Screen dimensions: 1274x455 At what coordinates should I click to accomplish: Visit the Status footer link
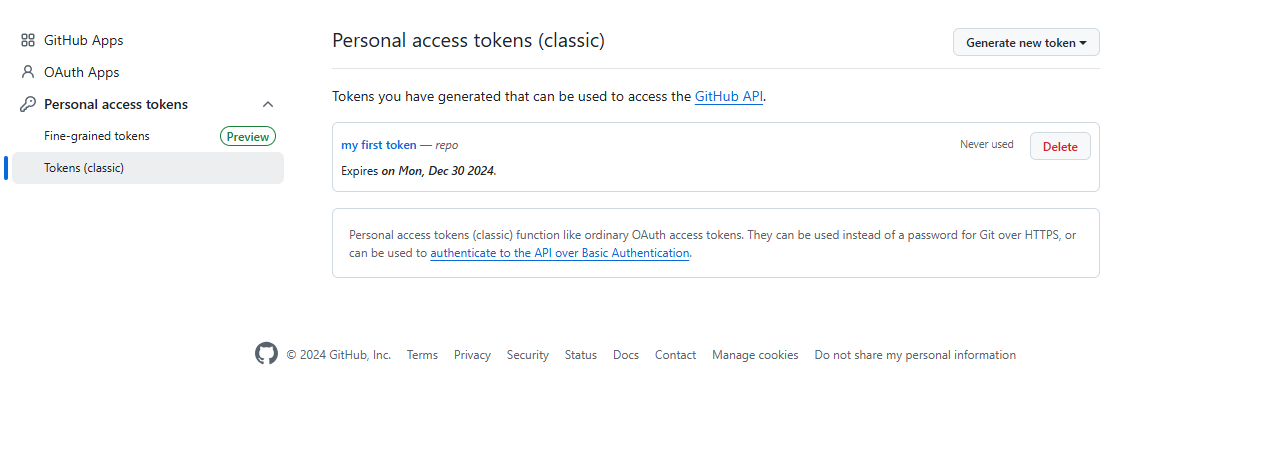click(x=581, y=355)
